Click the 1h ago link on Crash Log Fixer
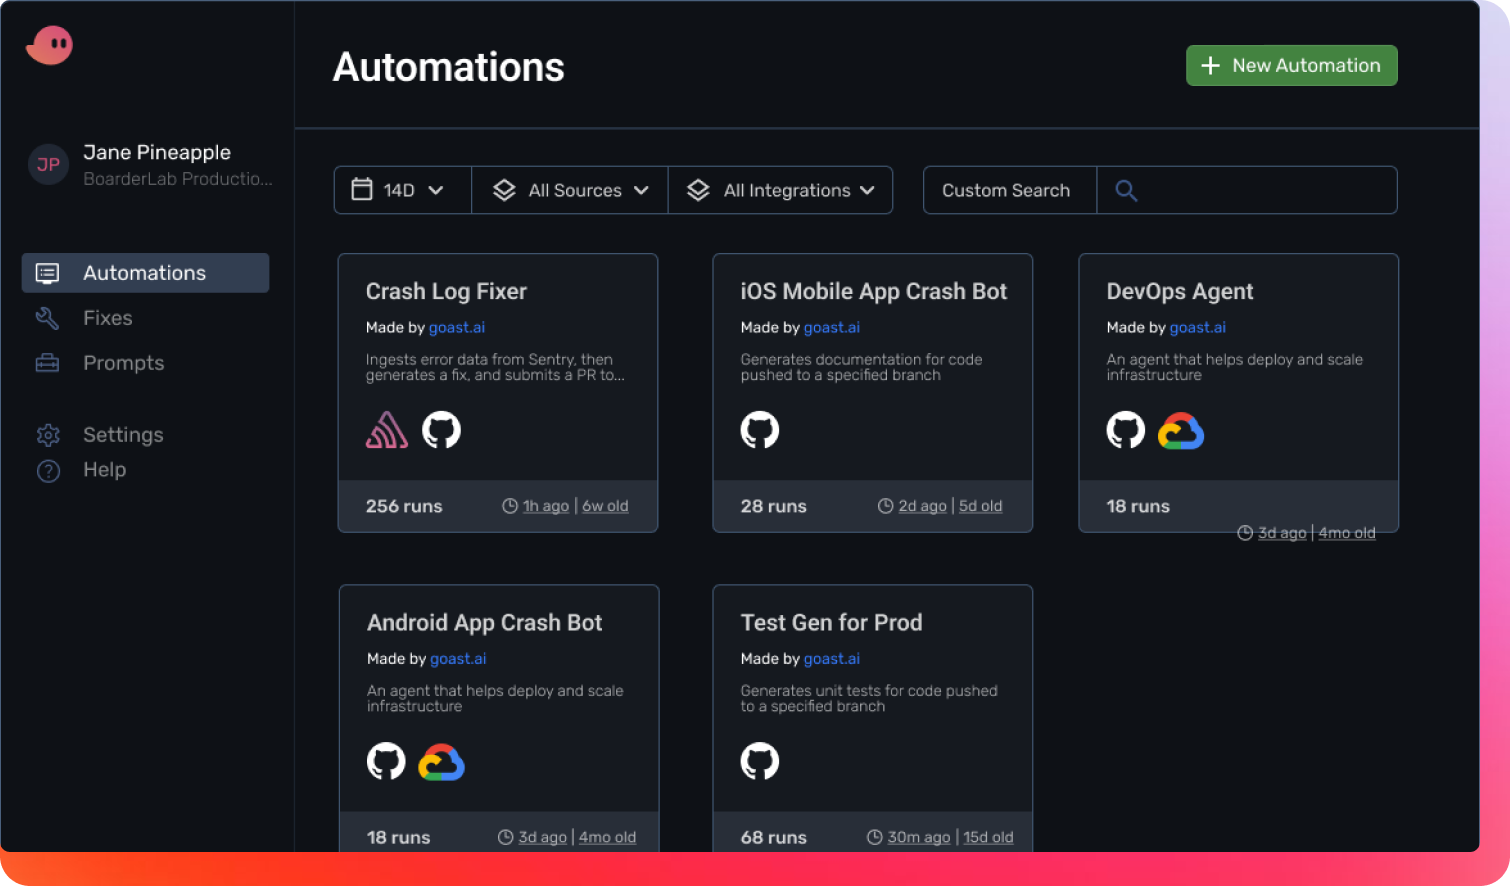 pyautogui.click(x=545, y=506)
